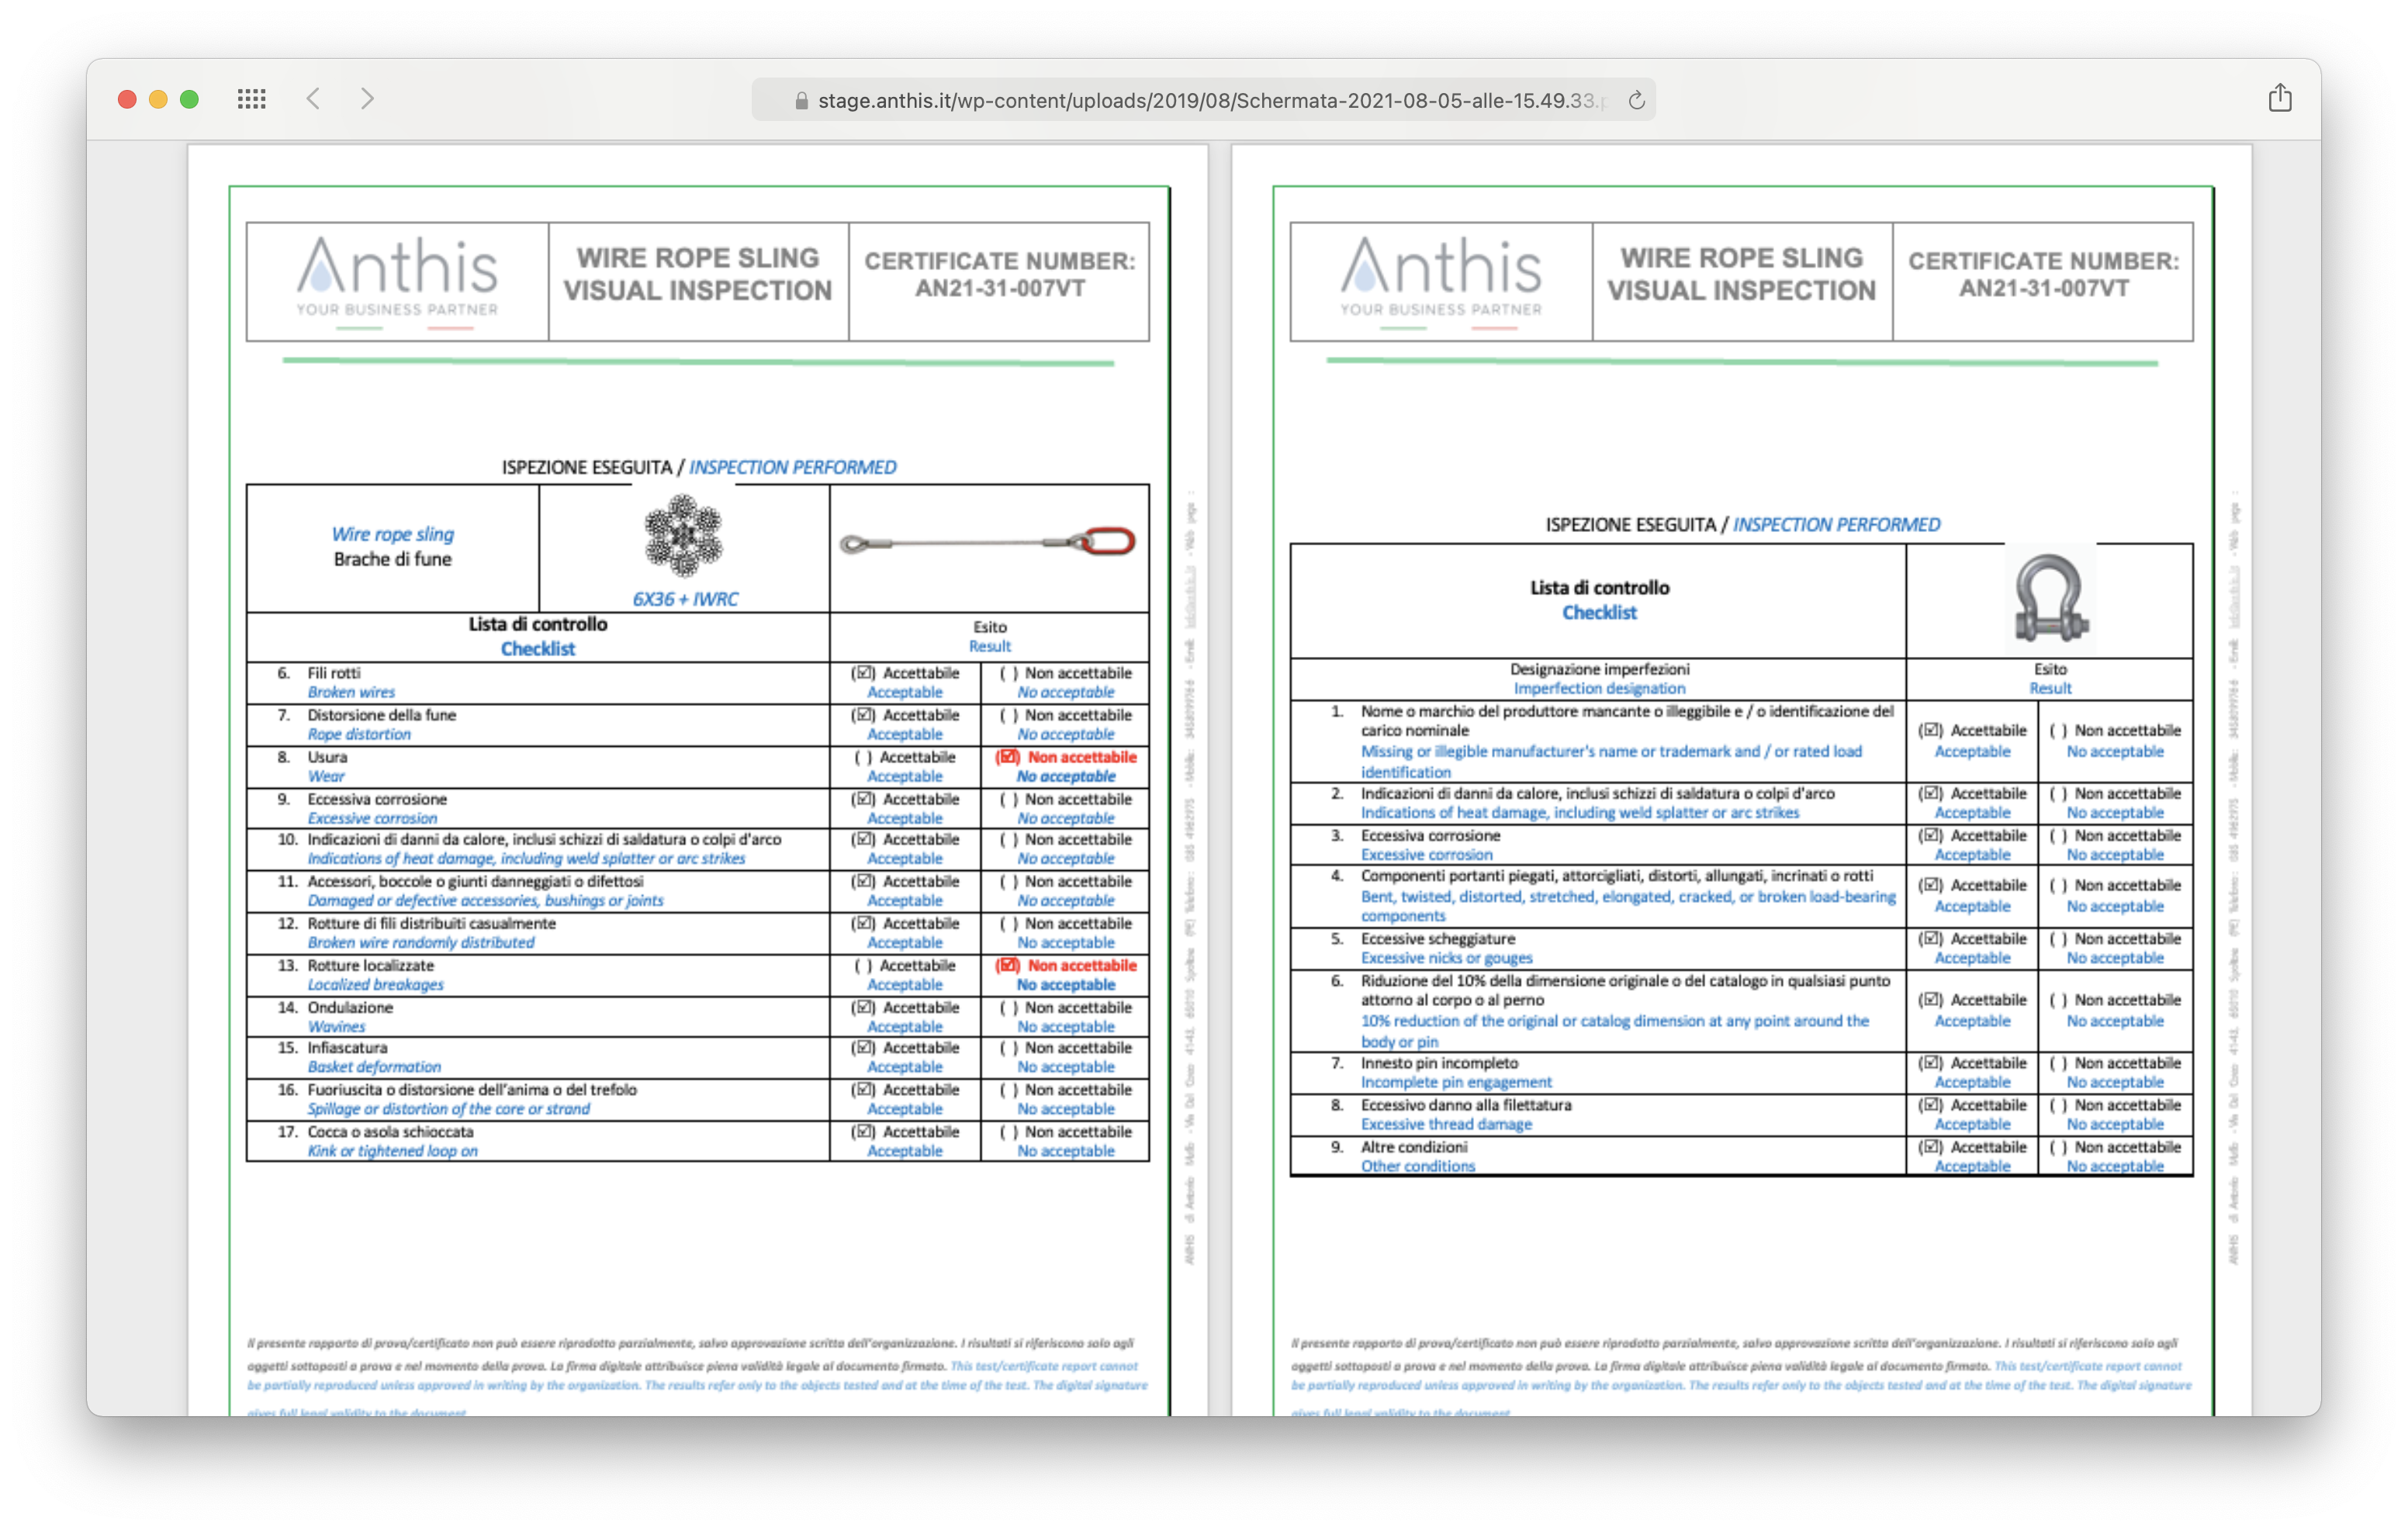
Task: Click "Riduzione del 10%" row text
Action: [1625, 990]
